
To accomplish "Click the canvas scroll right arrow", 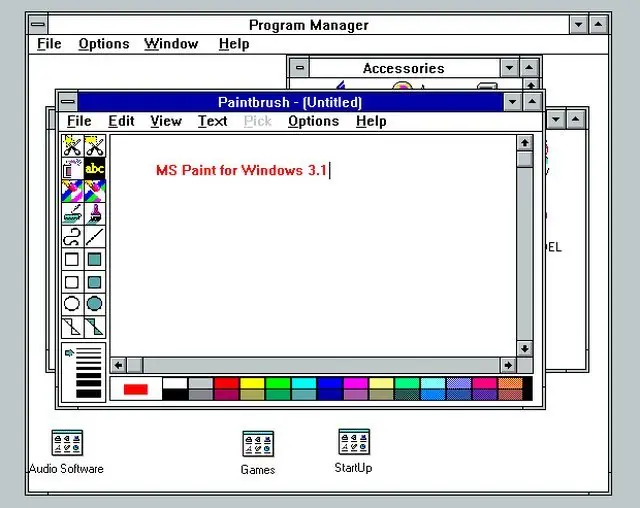I will [508, 365].
